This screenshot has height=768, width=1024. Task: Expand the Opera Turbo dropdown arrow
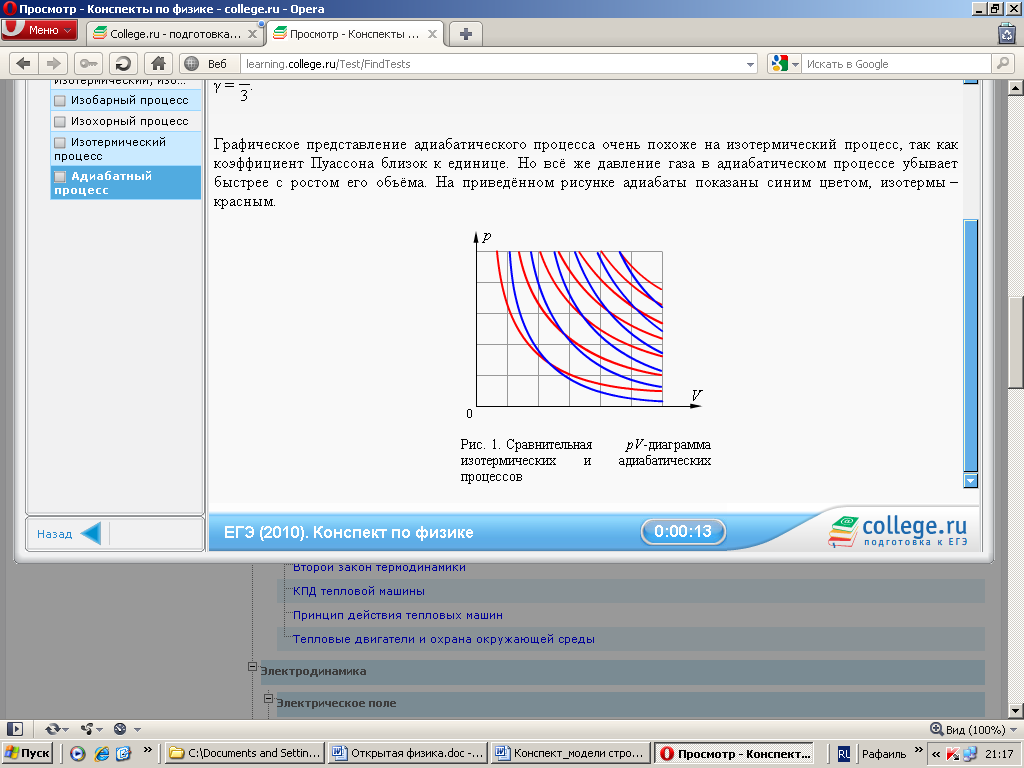pos(137,729)
